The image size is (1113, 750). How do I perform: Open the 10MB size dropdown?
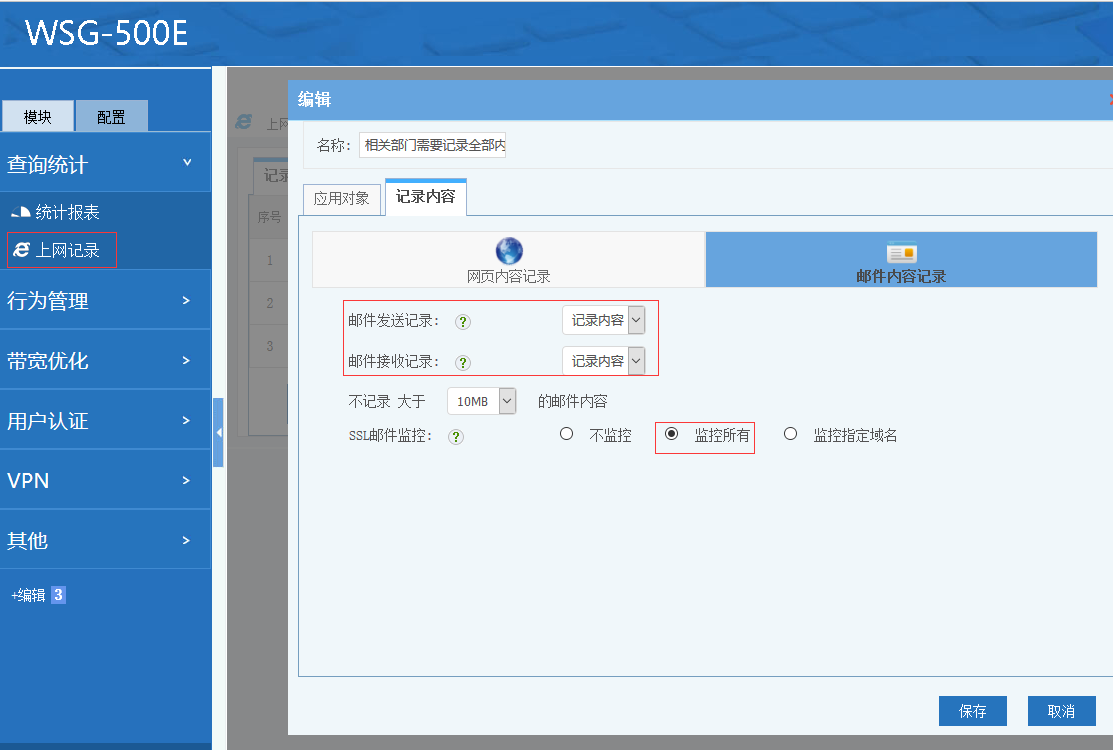[x=481, y=401]
